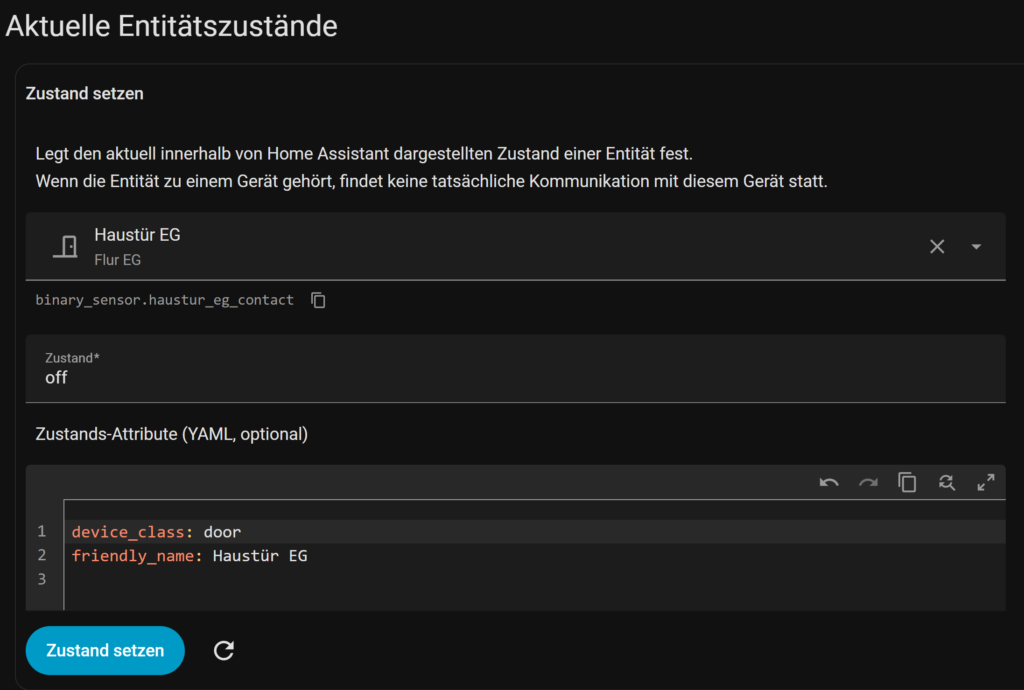Clear the selected Haustür EG entity
The width and height of the screenshot is (1024, 690).
tap(937, 246)
